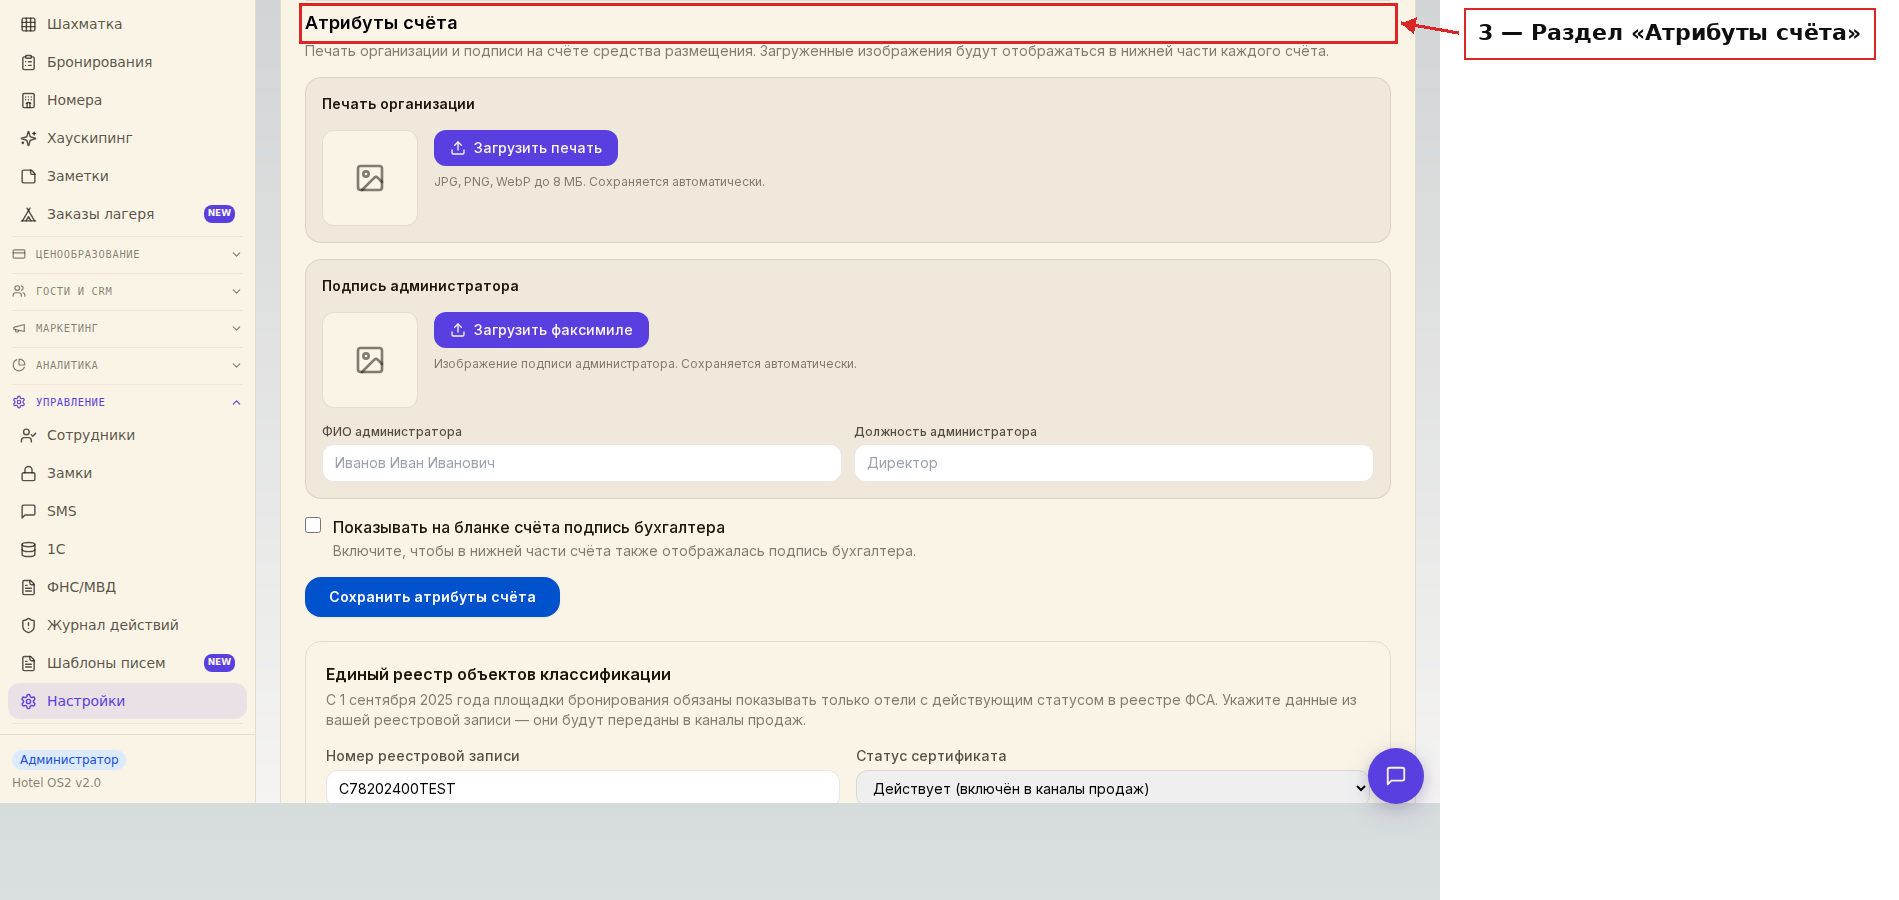Screen dimensions: 1899x900
Task: Open Номера menu item
Action: pyautogui.click(x=127, y=100)
